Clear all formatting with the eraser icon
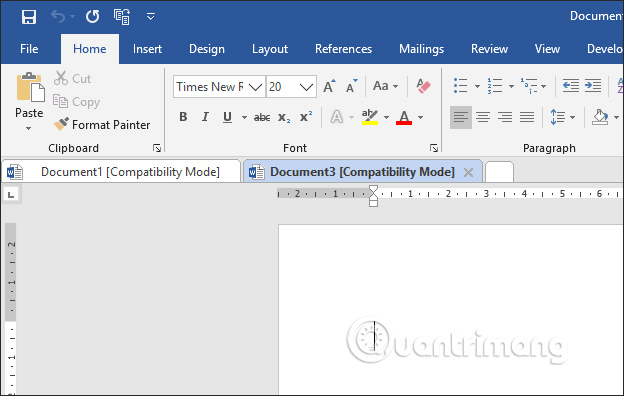Image resolution: width=624 pixels, height=396 pixels. (x=423, y=86)
